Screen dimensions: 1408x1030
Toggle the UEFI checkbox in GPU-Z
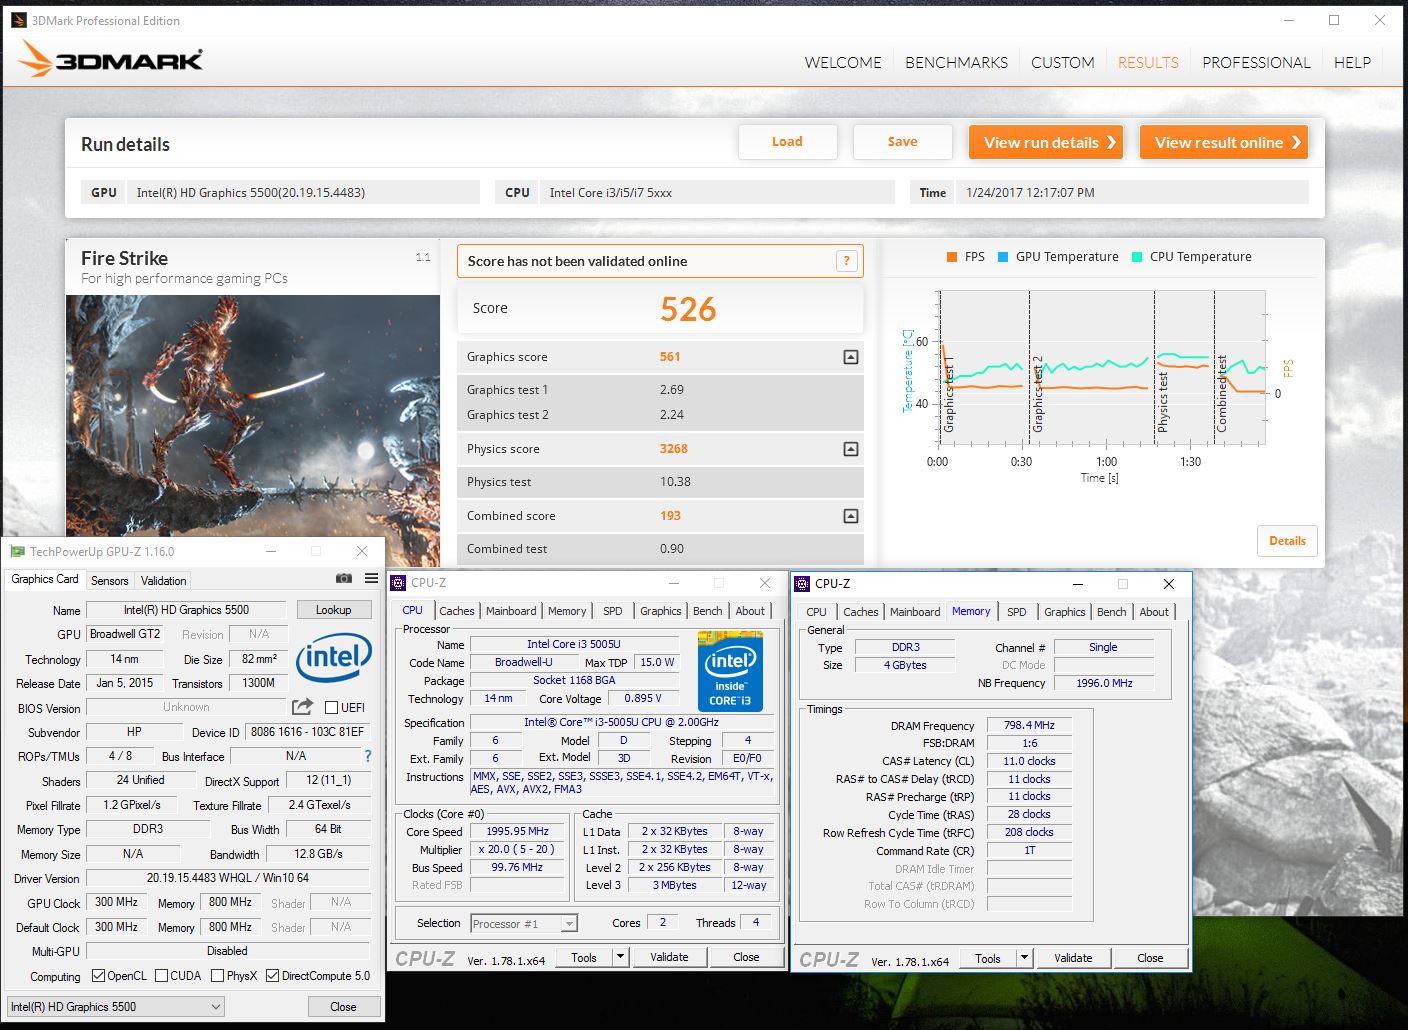pos(331,707)
